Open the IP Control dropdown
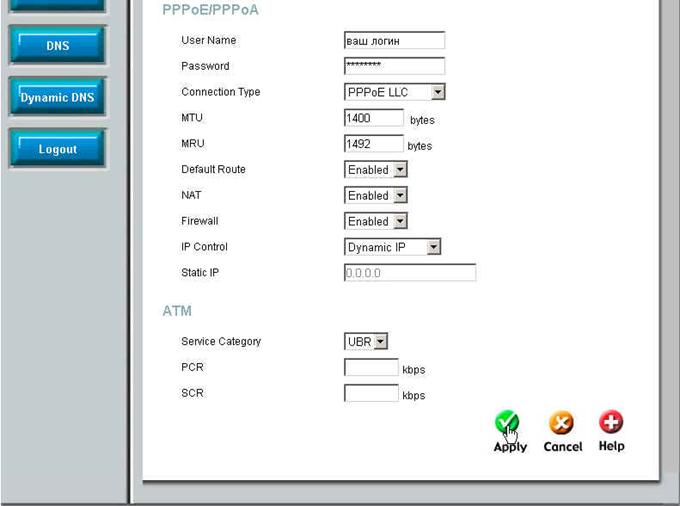680x506 pixels. 392,247
